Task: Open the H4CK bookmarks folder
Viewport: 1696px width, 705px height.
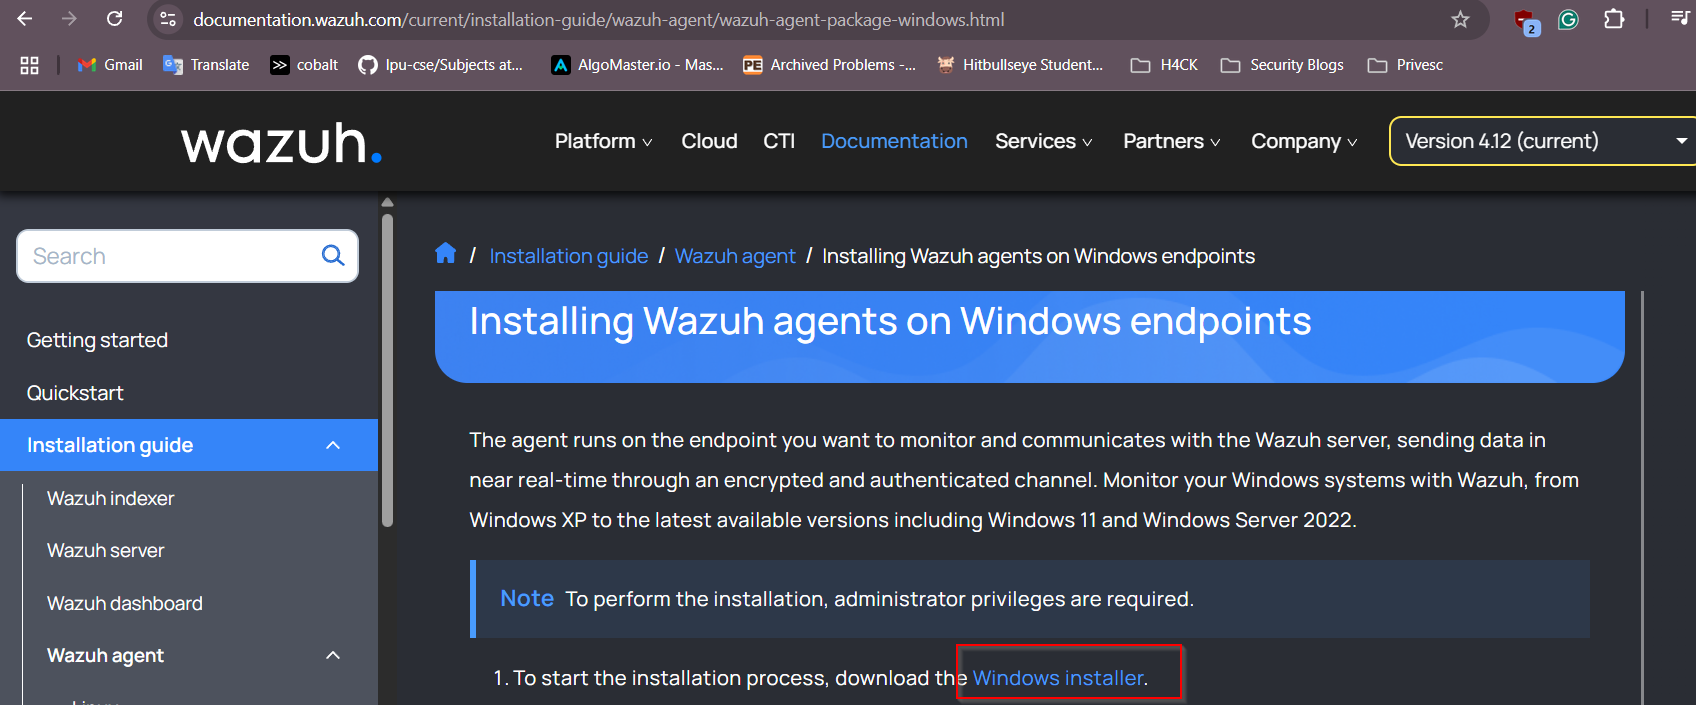Action: pos(1164,65)
